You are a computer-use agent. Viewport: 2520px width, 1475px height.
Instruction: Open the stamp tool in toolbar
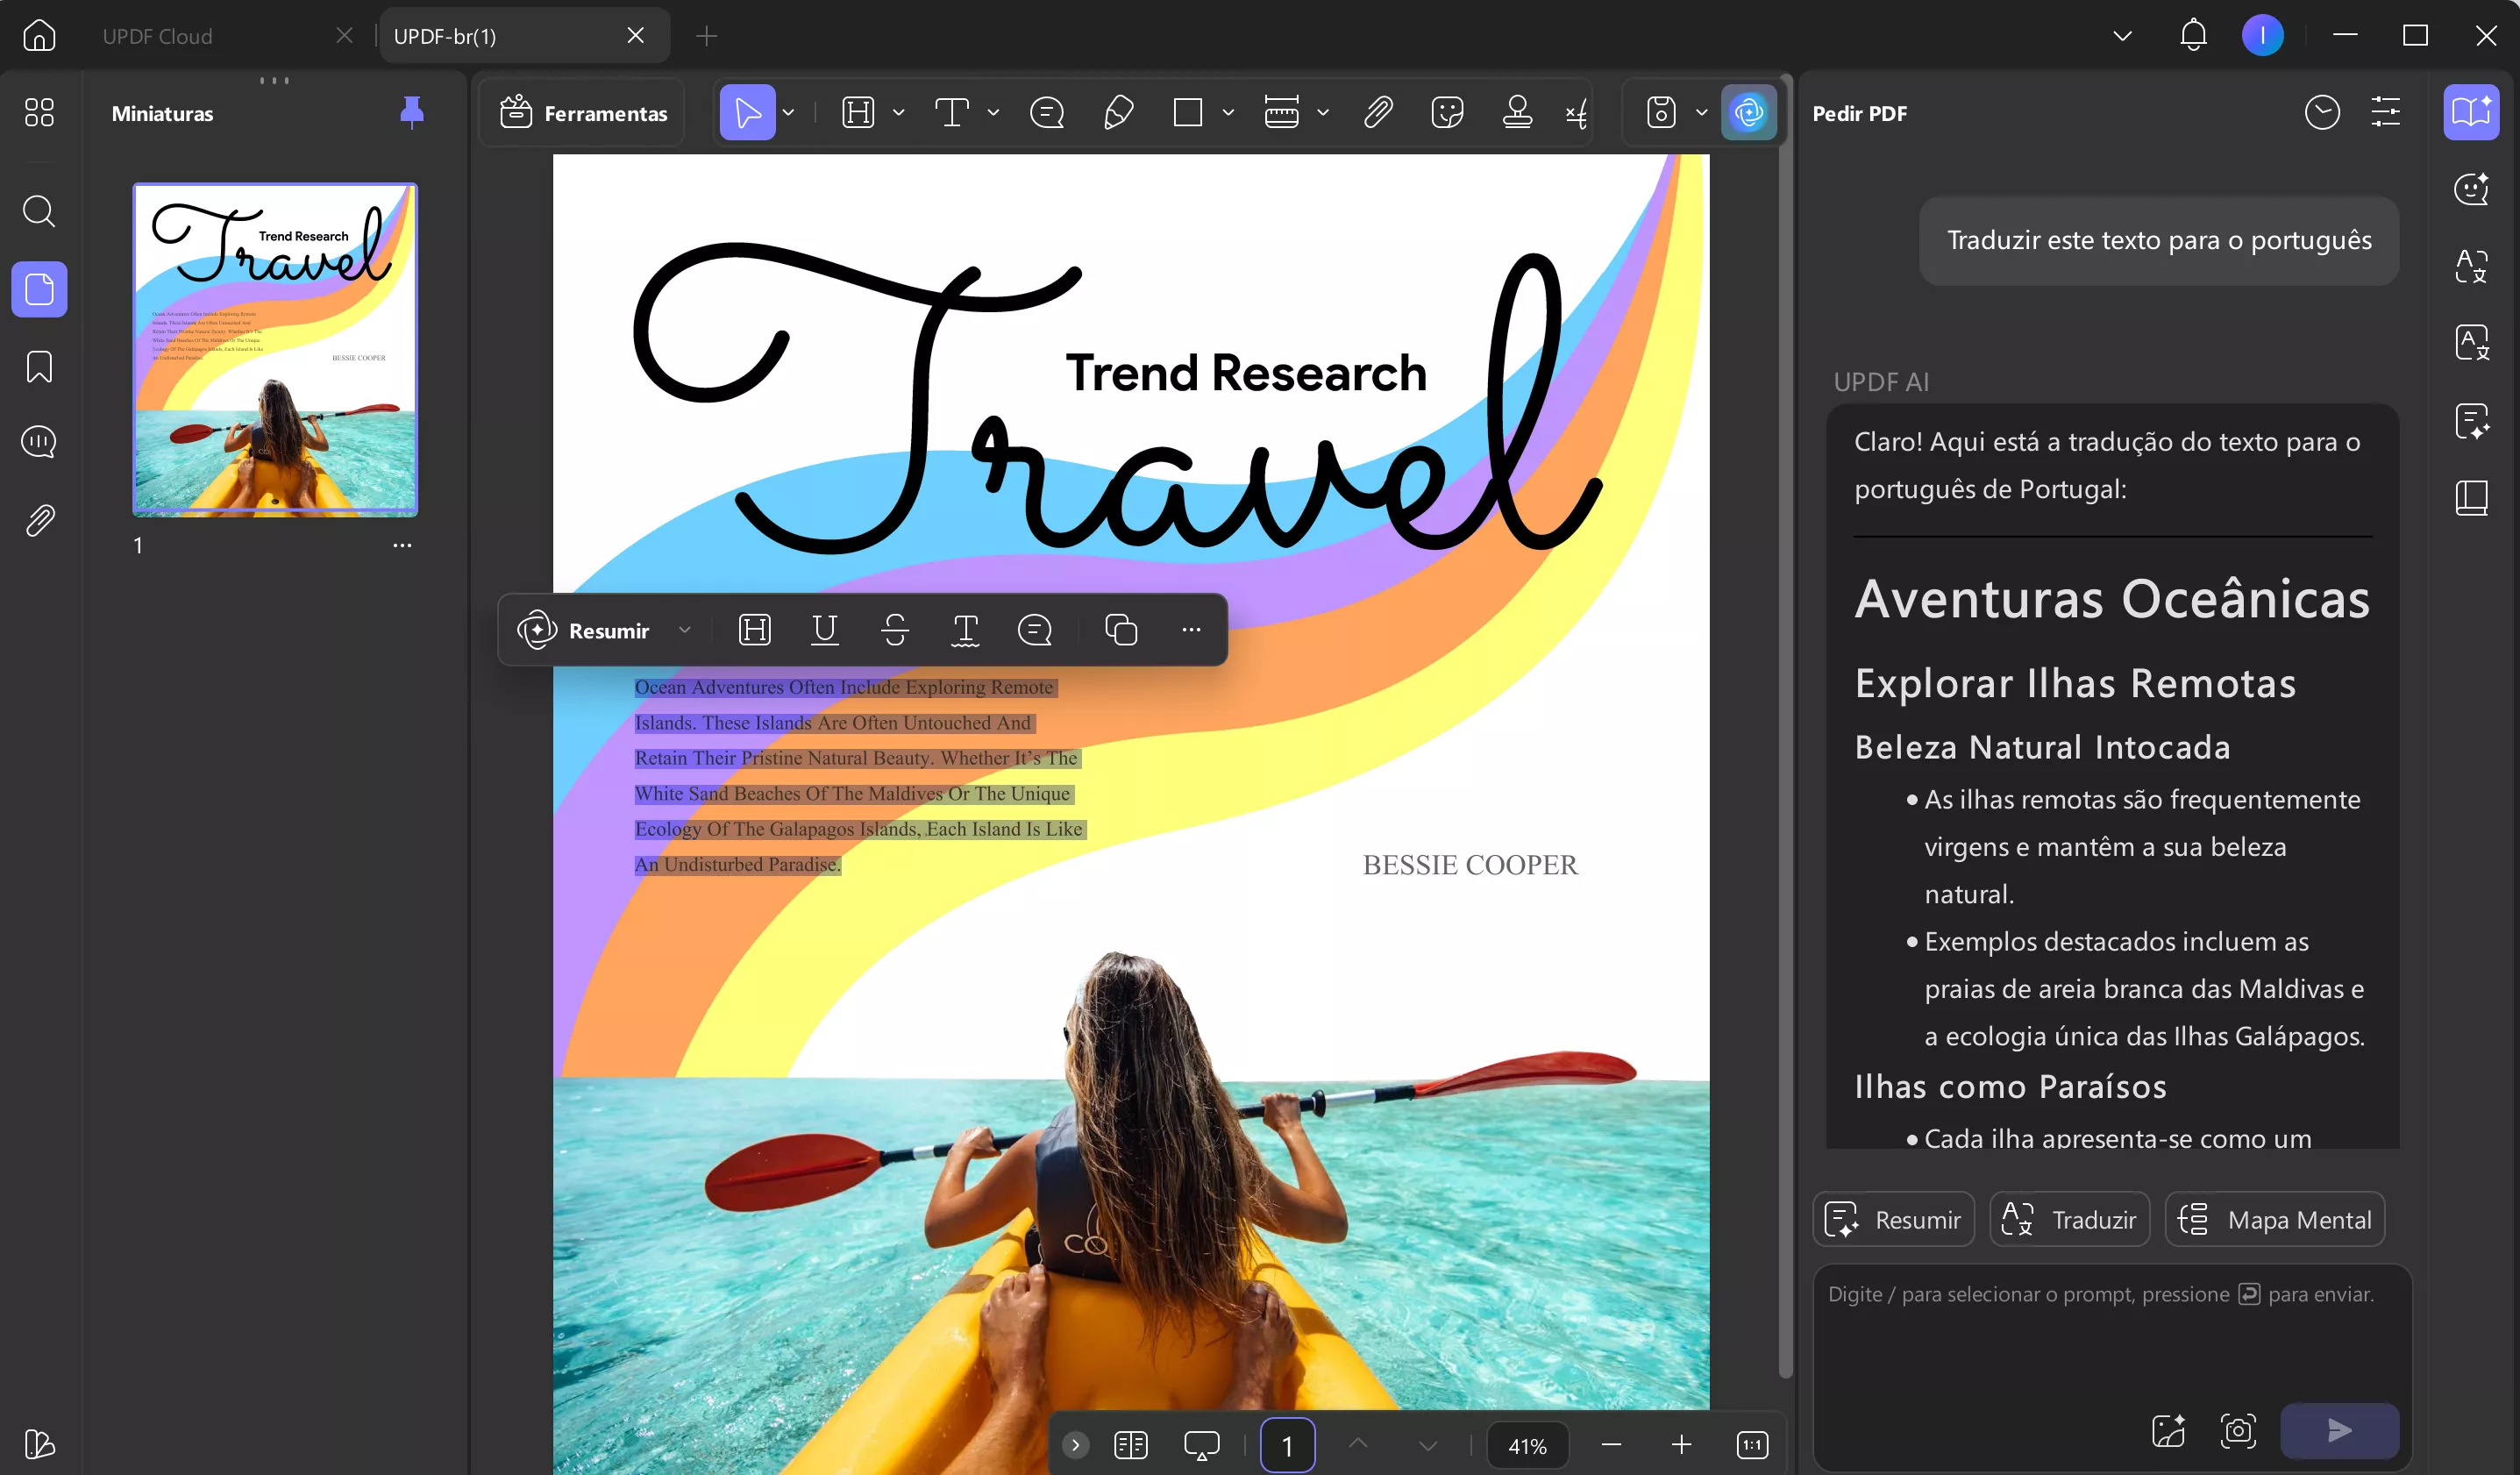(1517, 112)
